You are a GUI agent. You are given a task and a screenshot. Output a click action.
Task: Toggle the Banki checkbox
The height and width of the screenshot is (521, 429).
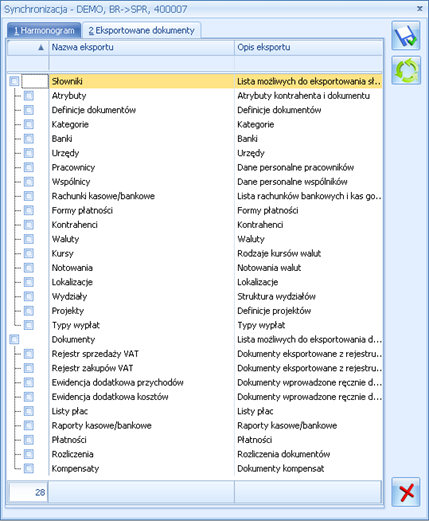(29, 139)
